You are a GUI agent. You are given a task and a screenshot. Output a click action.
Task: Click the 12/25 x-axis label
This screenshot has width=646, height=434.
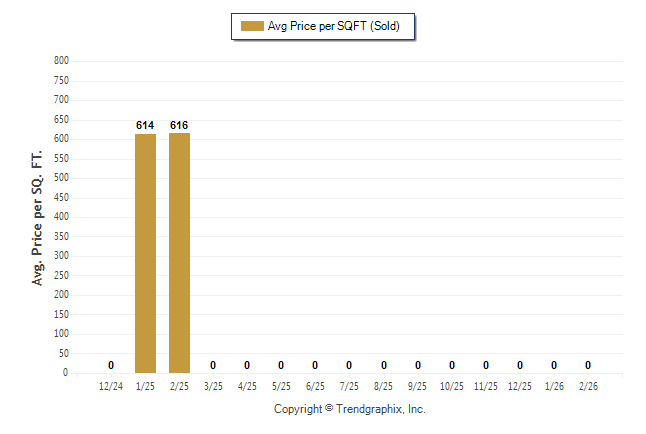point(520,386)
